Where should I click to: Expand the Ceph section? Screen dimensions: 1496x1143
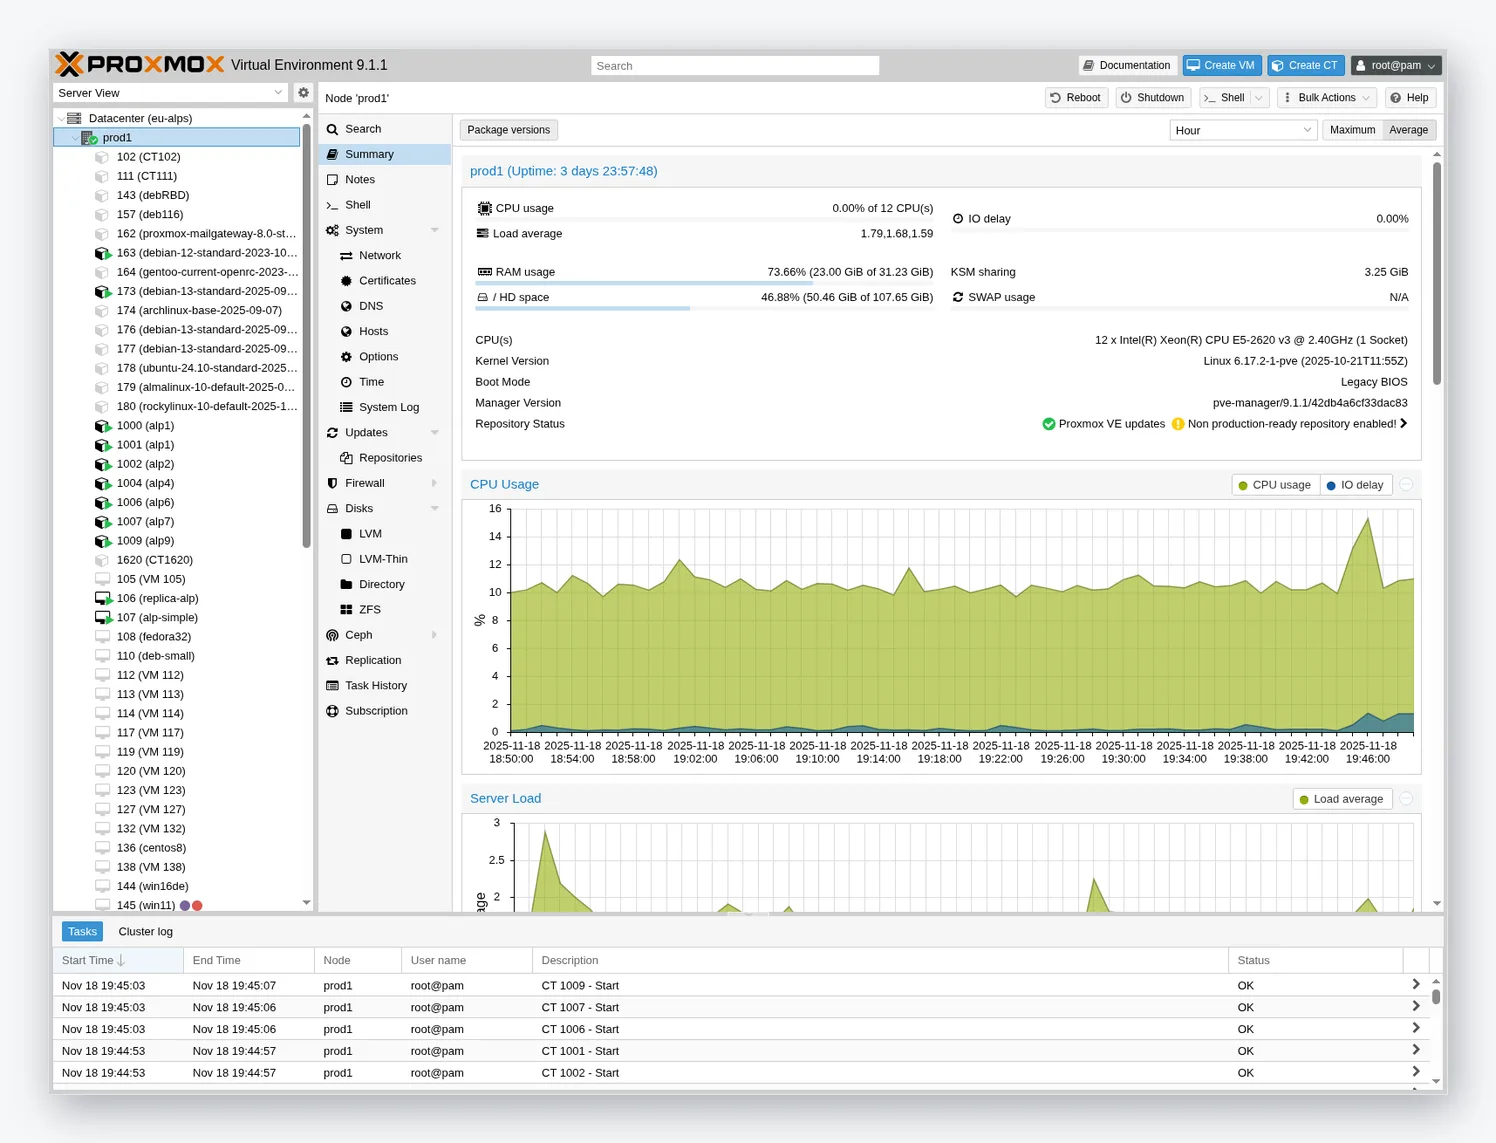pyautogui.click(x=435, y=635)
